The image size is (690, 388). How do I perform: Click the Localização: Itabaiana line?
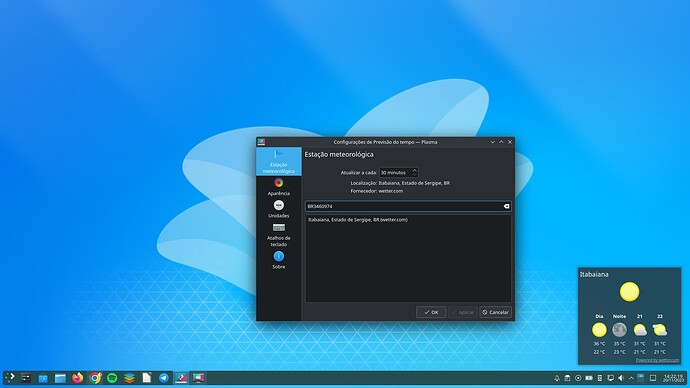[400, 183]
